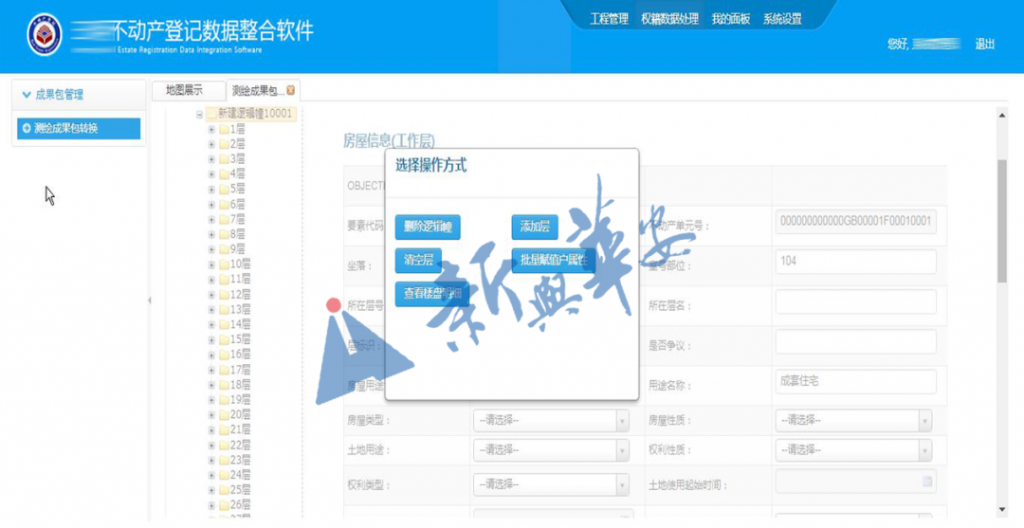Click the 删除逻辑幢 button

point(428,227)
